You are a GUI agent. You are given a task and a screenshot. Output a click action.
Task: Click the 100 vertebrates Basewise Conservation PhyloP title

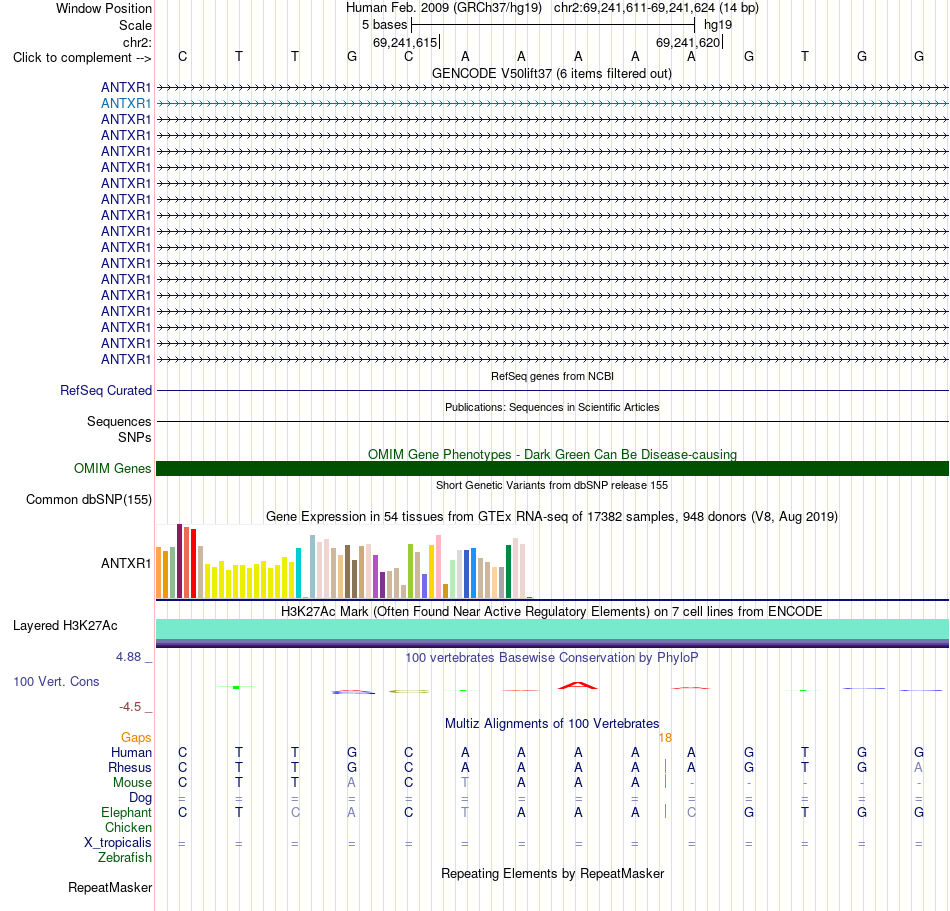coord(552,657)
